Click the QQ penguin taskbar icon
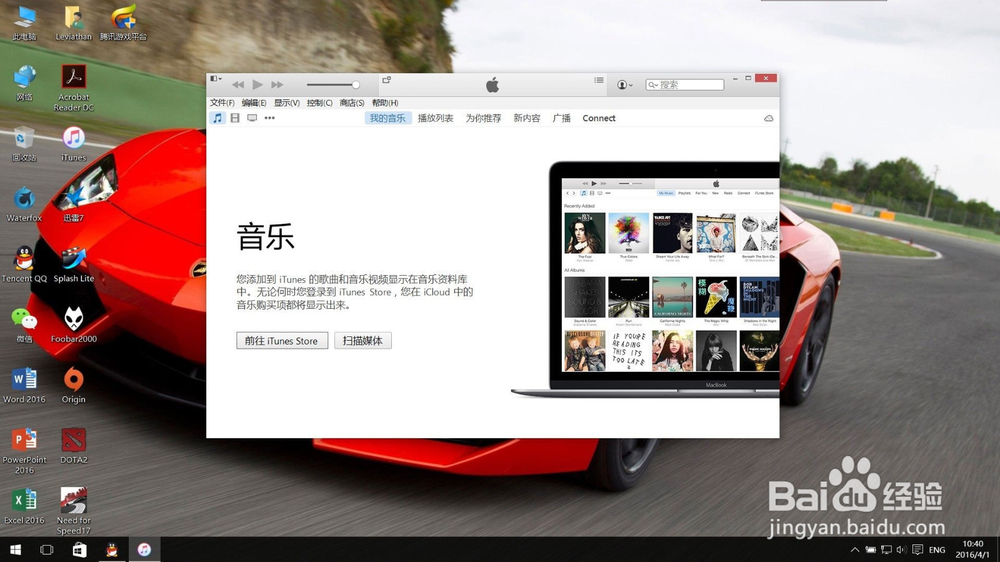 (x=112, y=549)
